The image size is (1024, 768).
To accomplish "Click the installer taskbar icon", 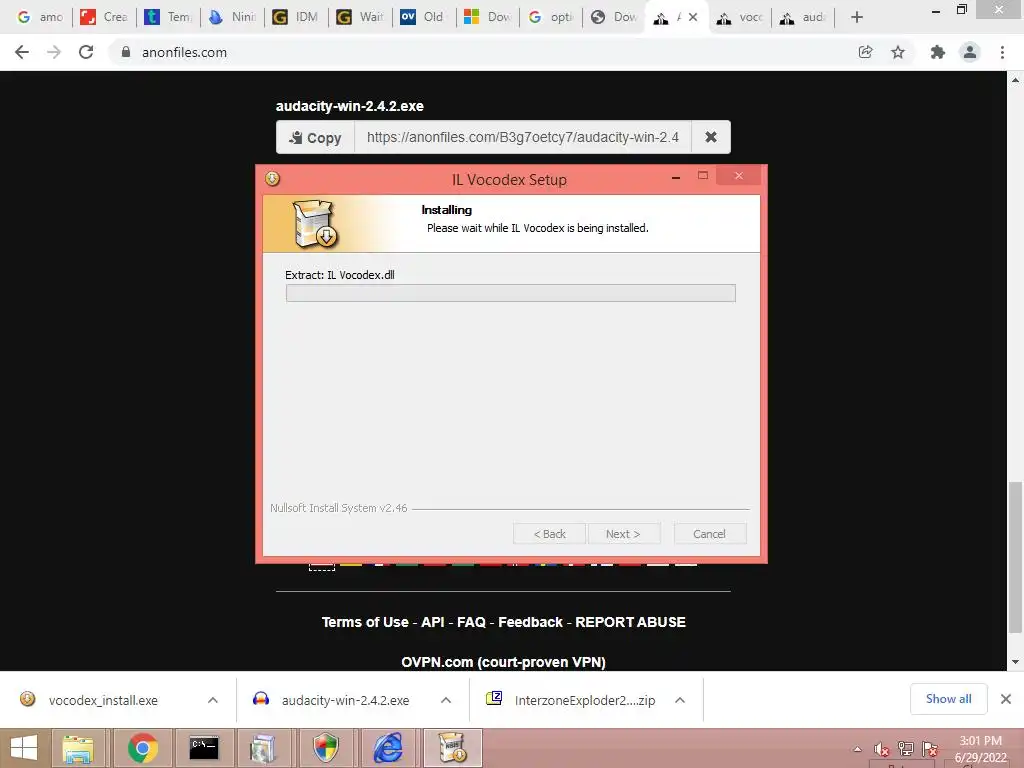I will point(453,748).
